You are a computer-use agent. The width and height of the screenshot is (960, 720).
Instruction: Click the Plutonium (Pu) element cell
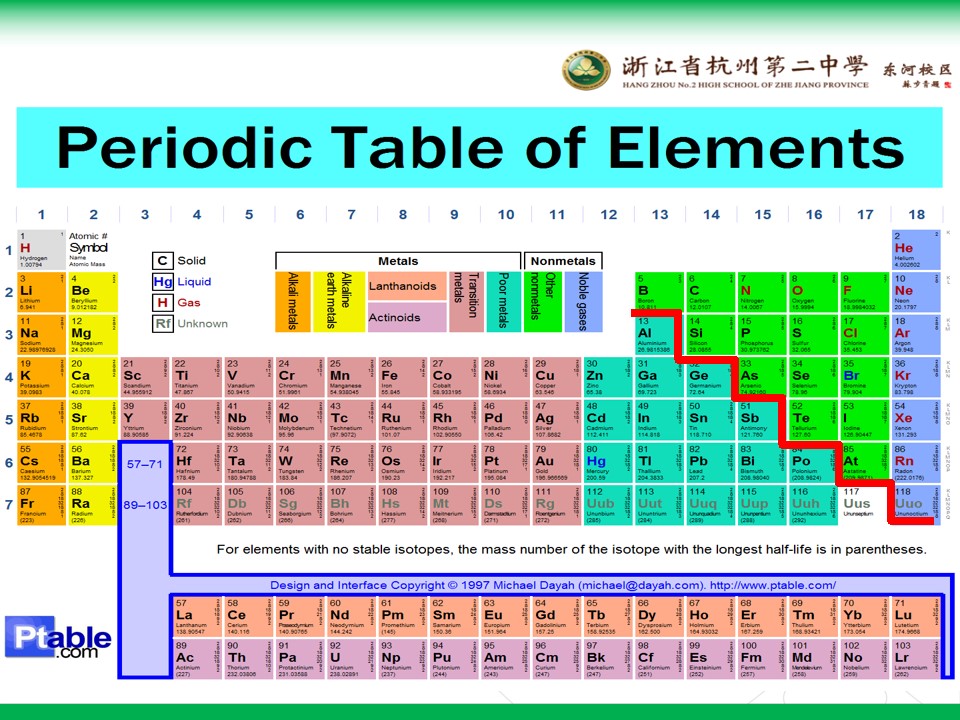[454, 659]
